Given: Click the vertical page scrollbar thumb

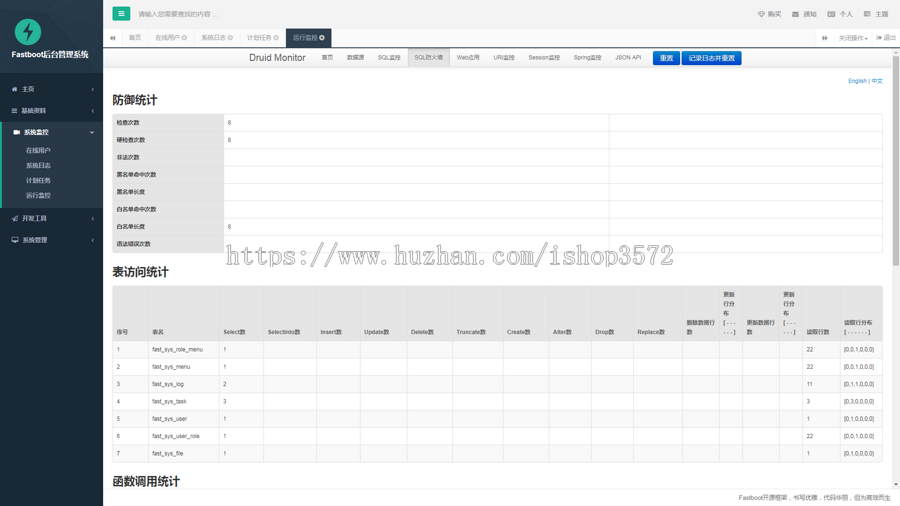Looking at the screenshot, I should tap(895, 161).
